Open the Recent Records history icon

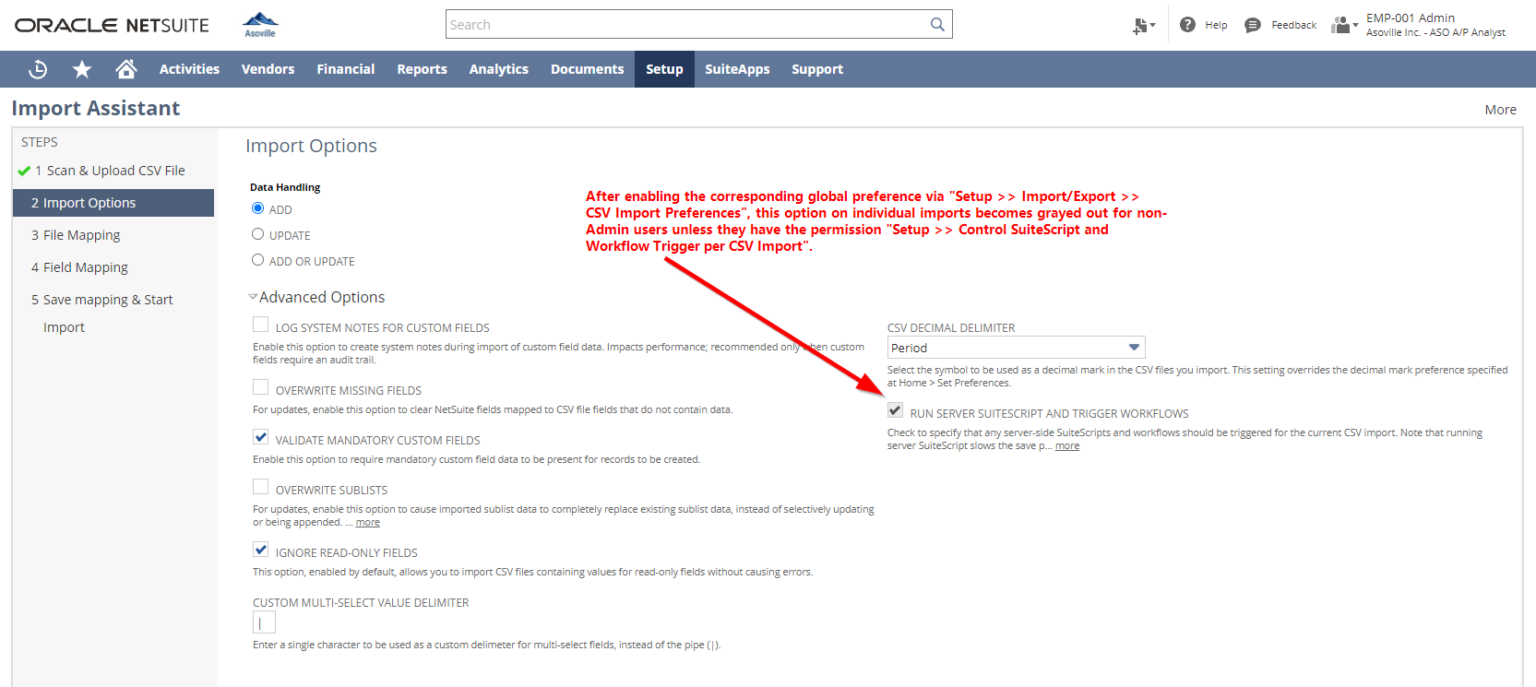tap(38, 68)
